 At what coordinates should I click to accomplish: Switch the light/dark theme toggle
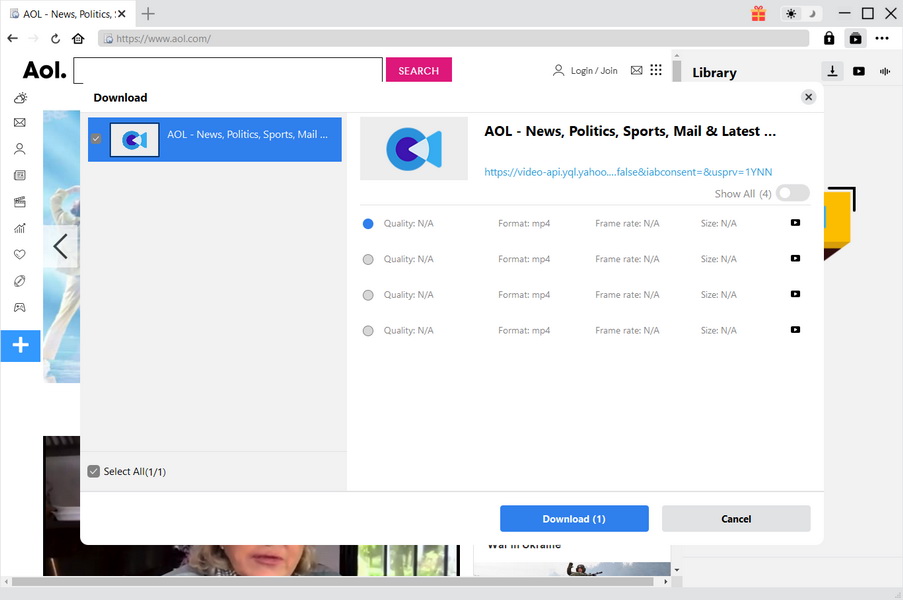800,14
